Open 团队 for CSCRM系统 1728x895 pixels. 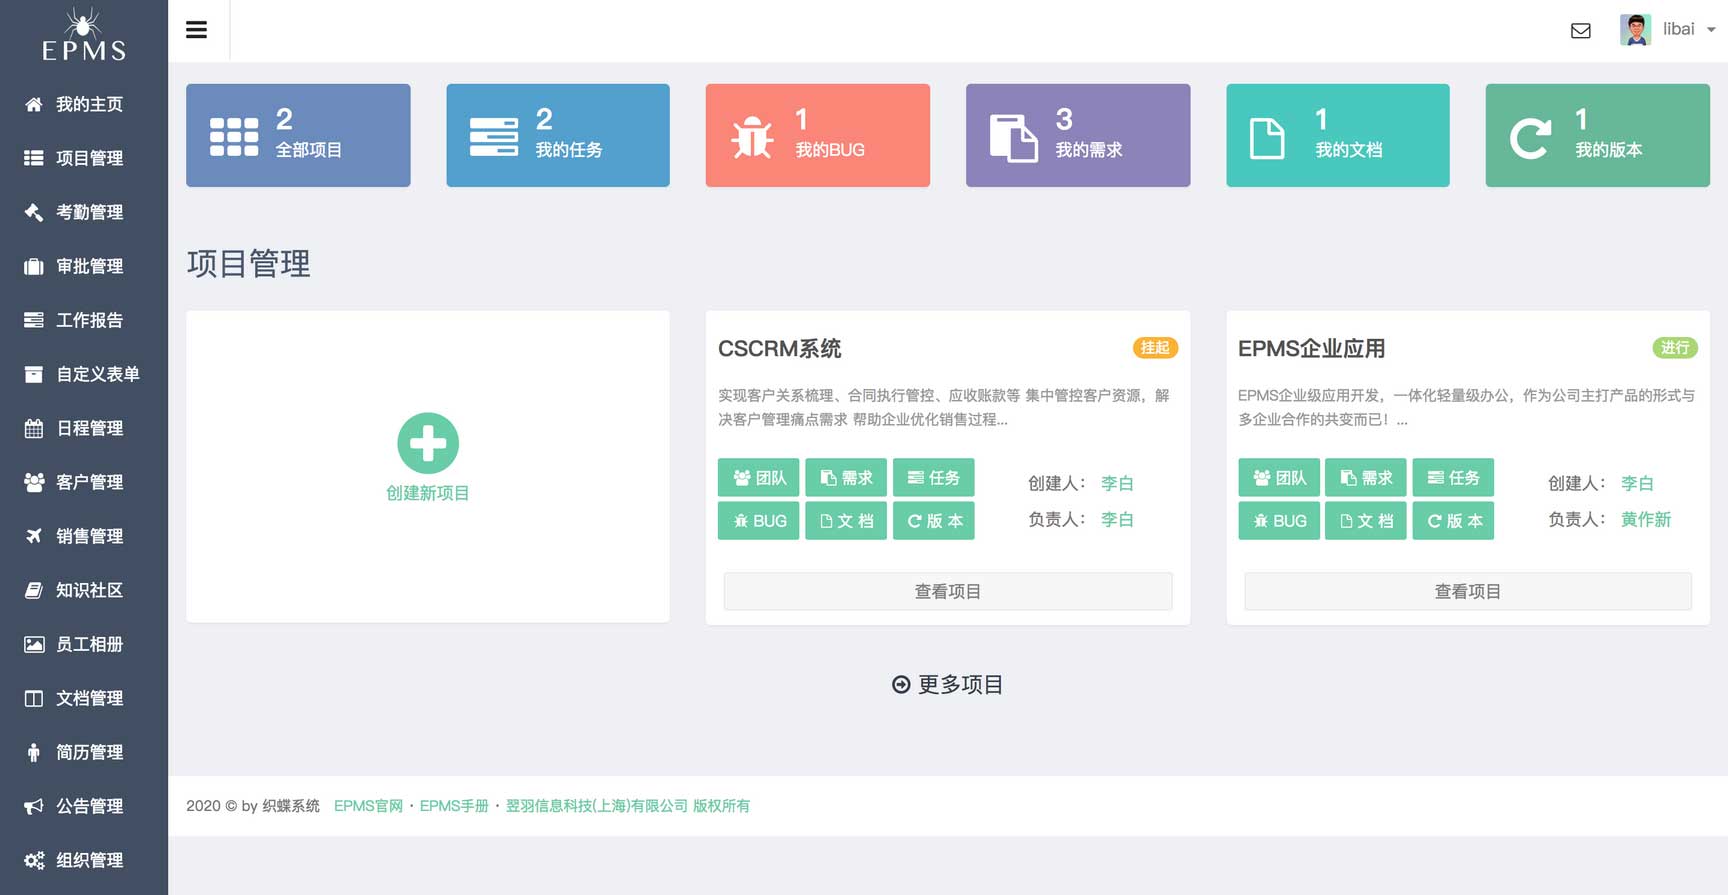(x=759, y=477)
